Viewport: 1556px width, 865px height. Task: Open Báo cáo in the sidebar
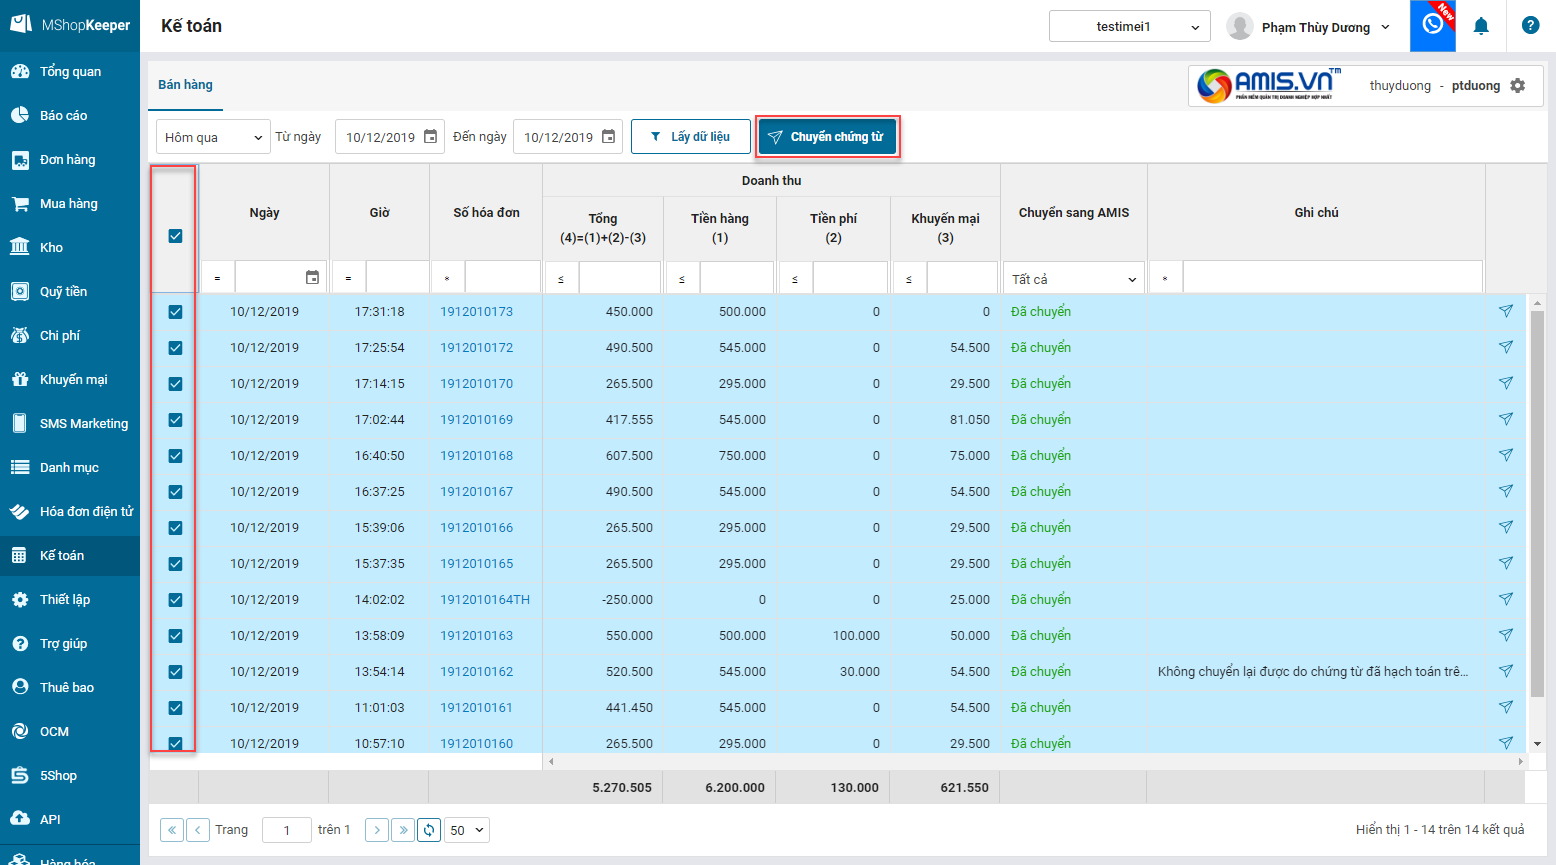pyautogui.click(x=63, y=116)
